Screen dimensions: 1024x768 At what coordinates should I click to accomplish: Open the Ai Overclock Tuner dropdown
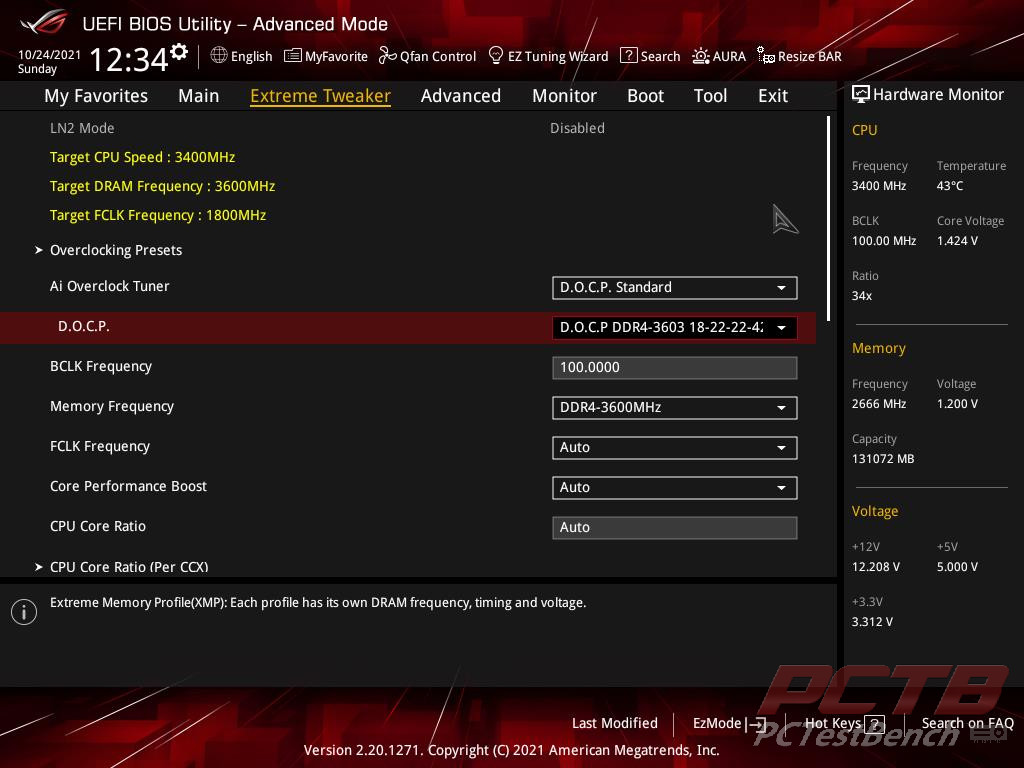pos(675,287)
